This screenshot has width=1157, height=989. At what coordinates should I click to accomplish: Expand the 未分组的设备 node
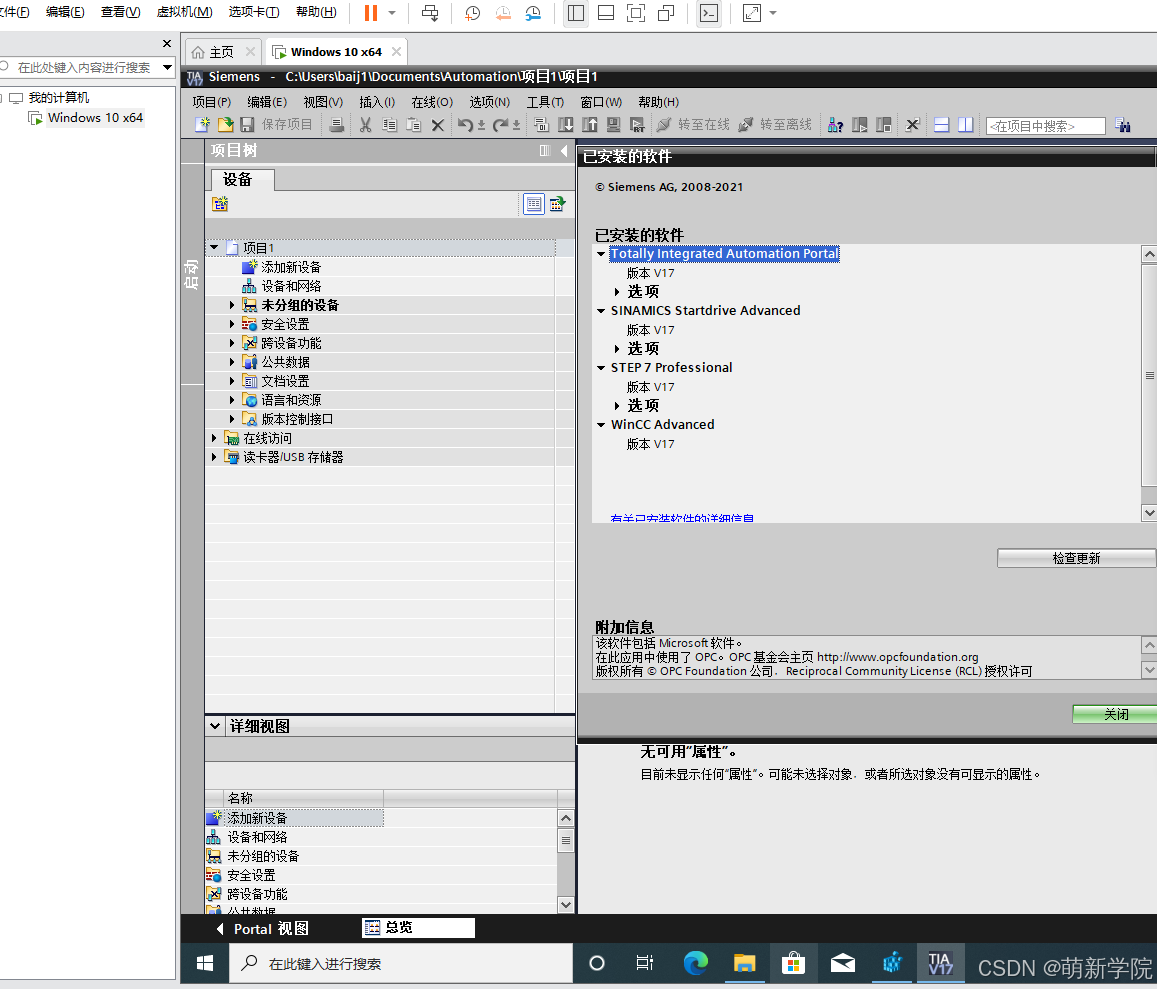(232, 305)
